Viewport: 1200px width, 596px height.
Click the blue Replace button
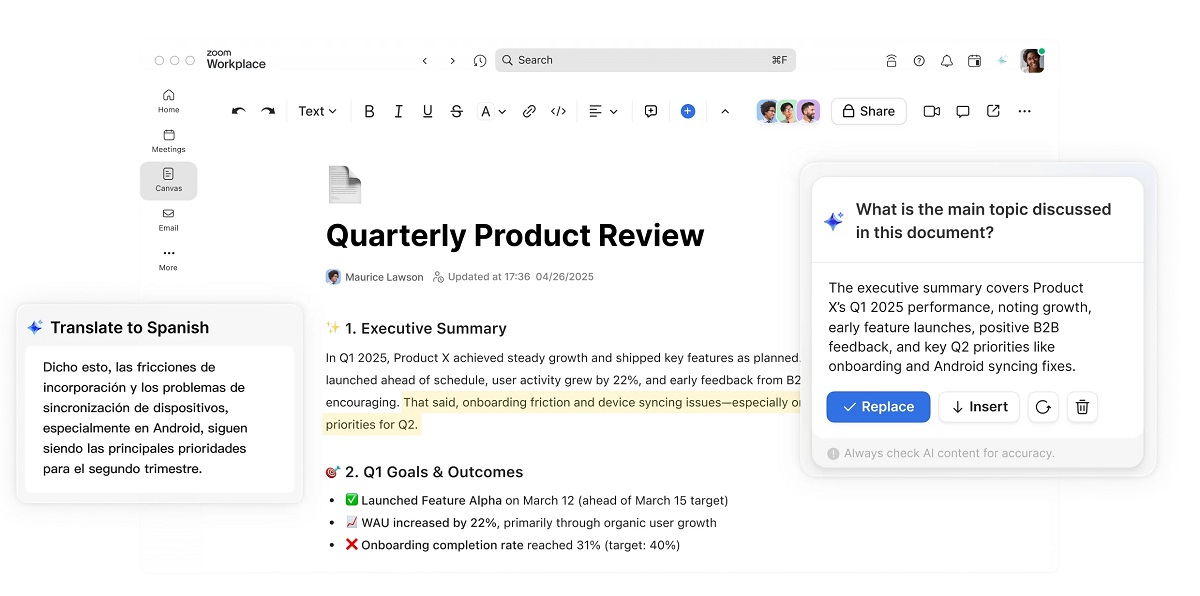click(878, 407)
